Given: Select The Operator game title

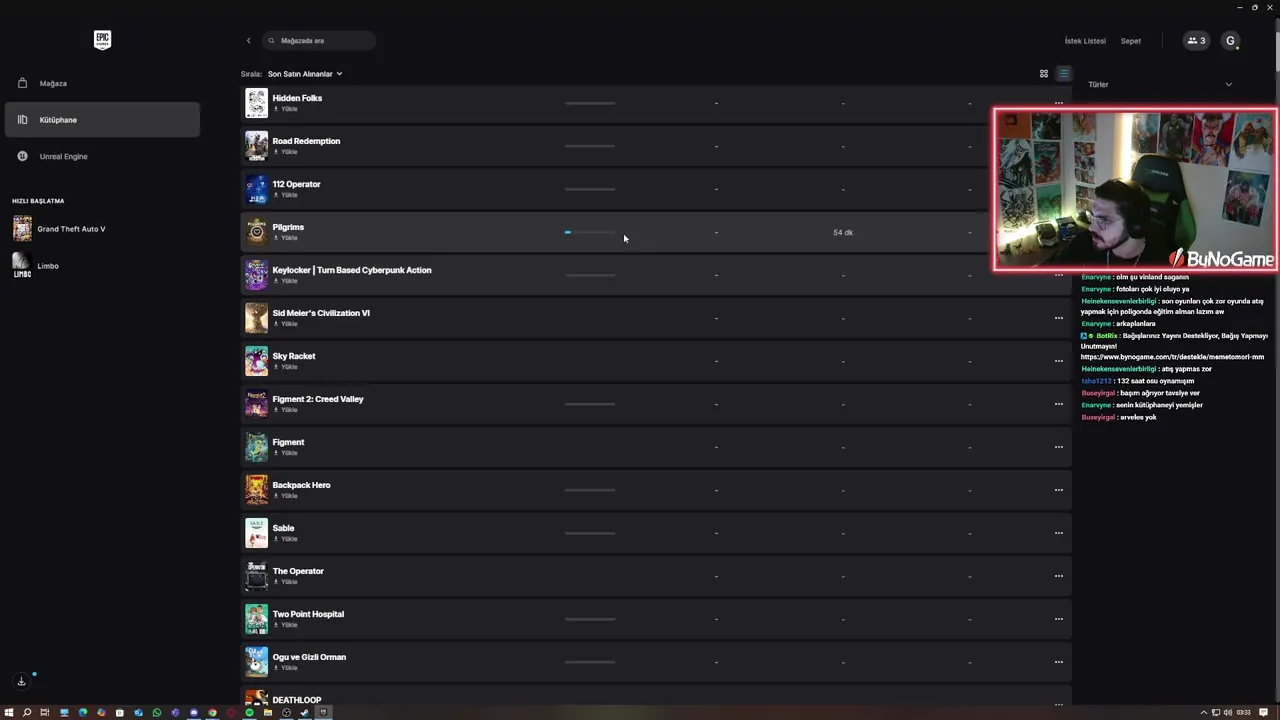Looking at the screenshot, I should pos(298,571).
